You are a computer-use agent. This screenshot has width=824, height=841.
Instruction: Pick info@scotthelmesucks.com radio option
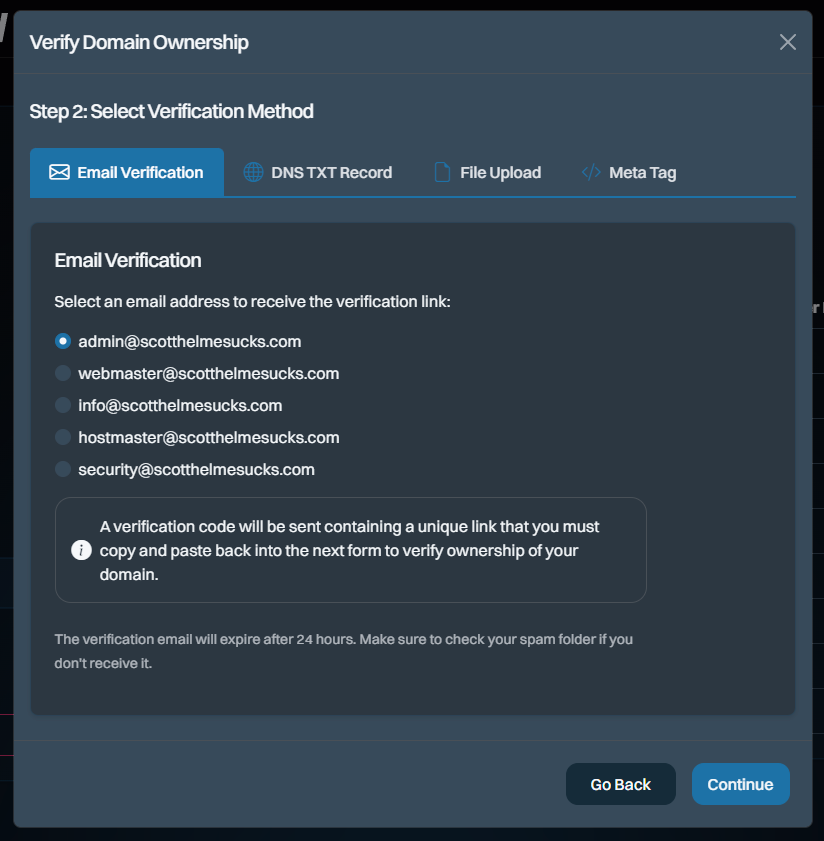(x=63, y=405)
